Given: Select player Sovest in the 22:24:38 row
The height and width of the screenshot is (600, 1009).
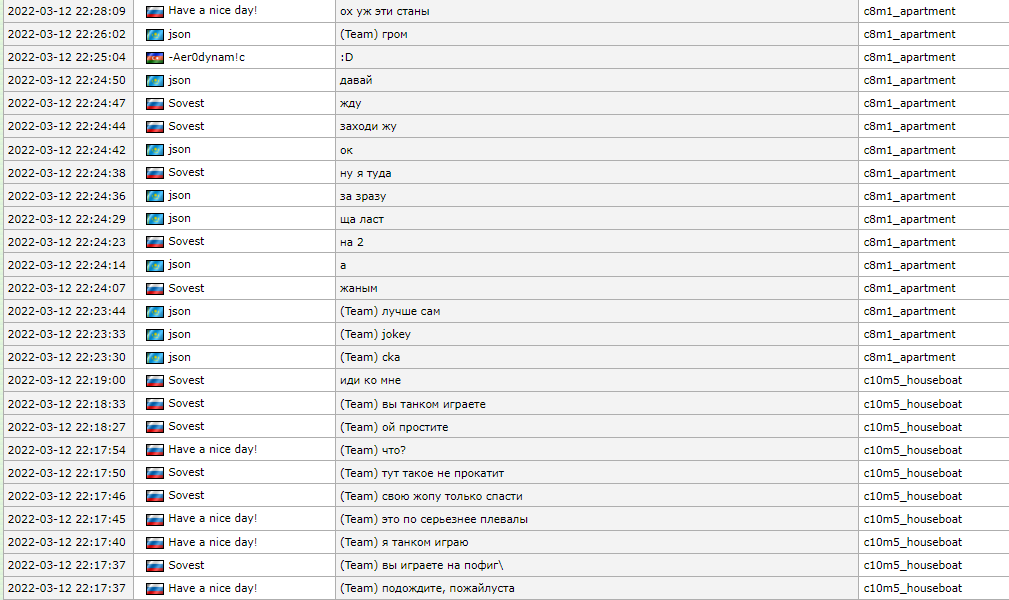Looking at the screenshot, I should pyautogui.click(x=186, y=172).
